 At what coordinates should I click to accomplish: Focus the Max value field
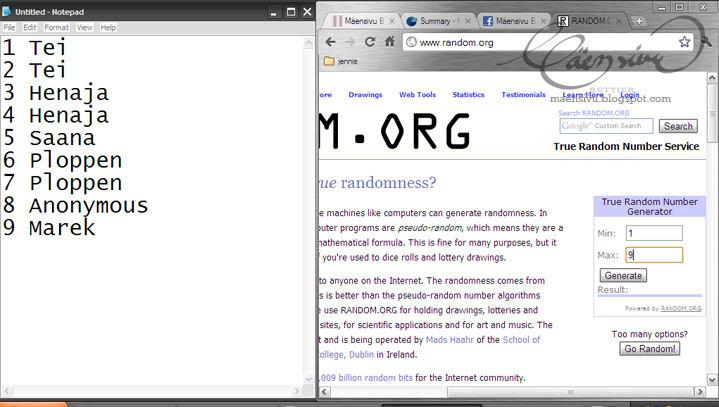654,255
